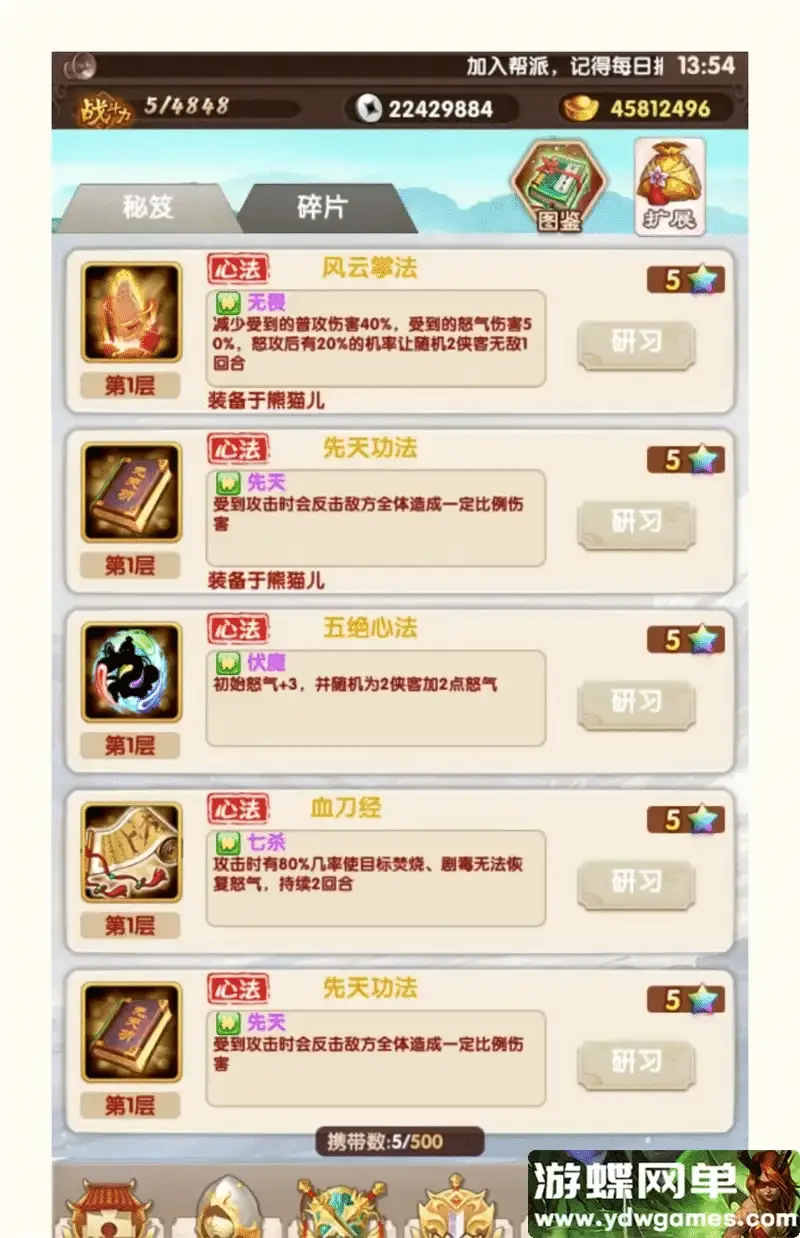This screenshot has height=1238, width=800.
Task: Tap the first 先天功法 book icon
Action: pos(131,492)
